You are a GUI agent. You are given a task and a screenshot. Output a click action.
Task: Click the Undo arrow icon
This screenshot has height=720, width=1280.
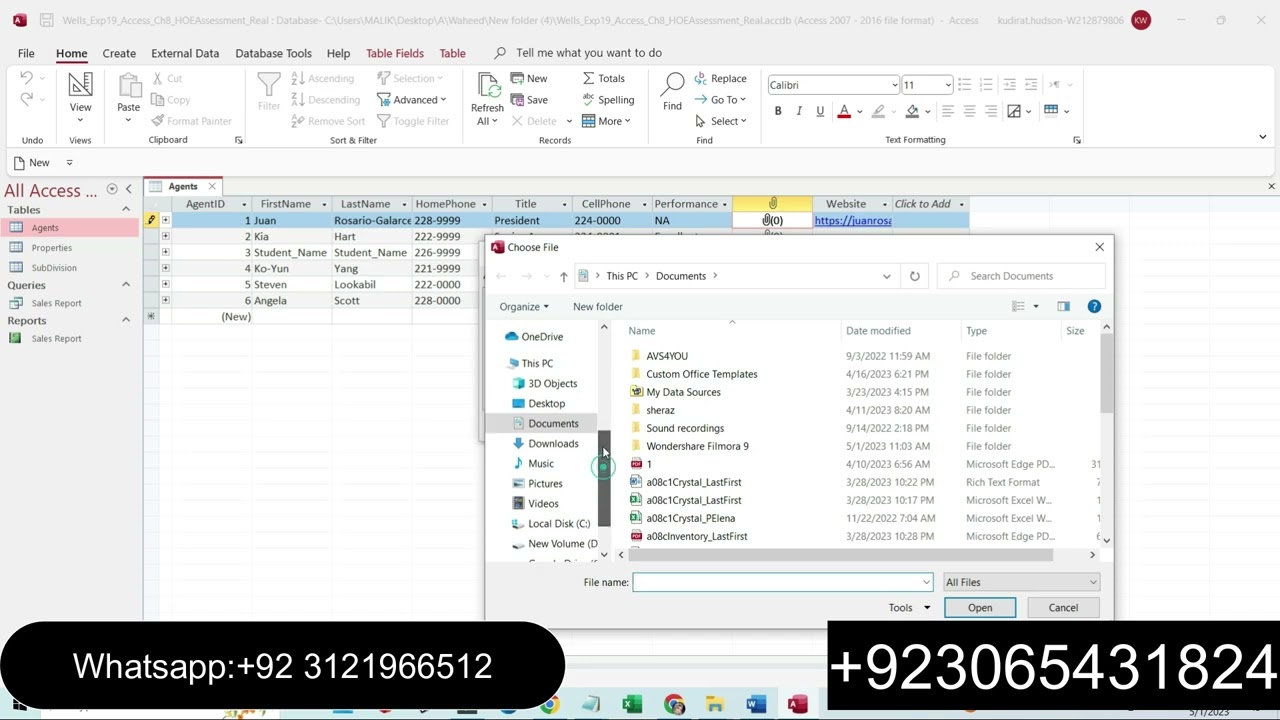click(x=27, y=78)
